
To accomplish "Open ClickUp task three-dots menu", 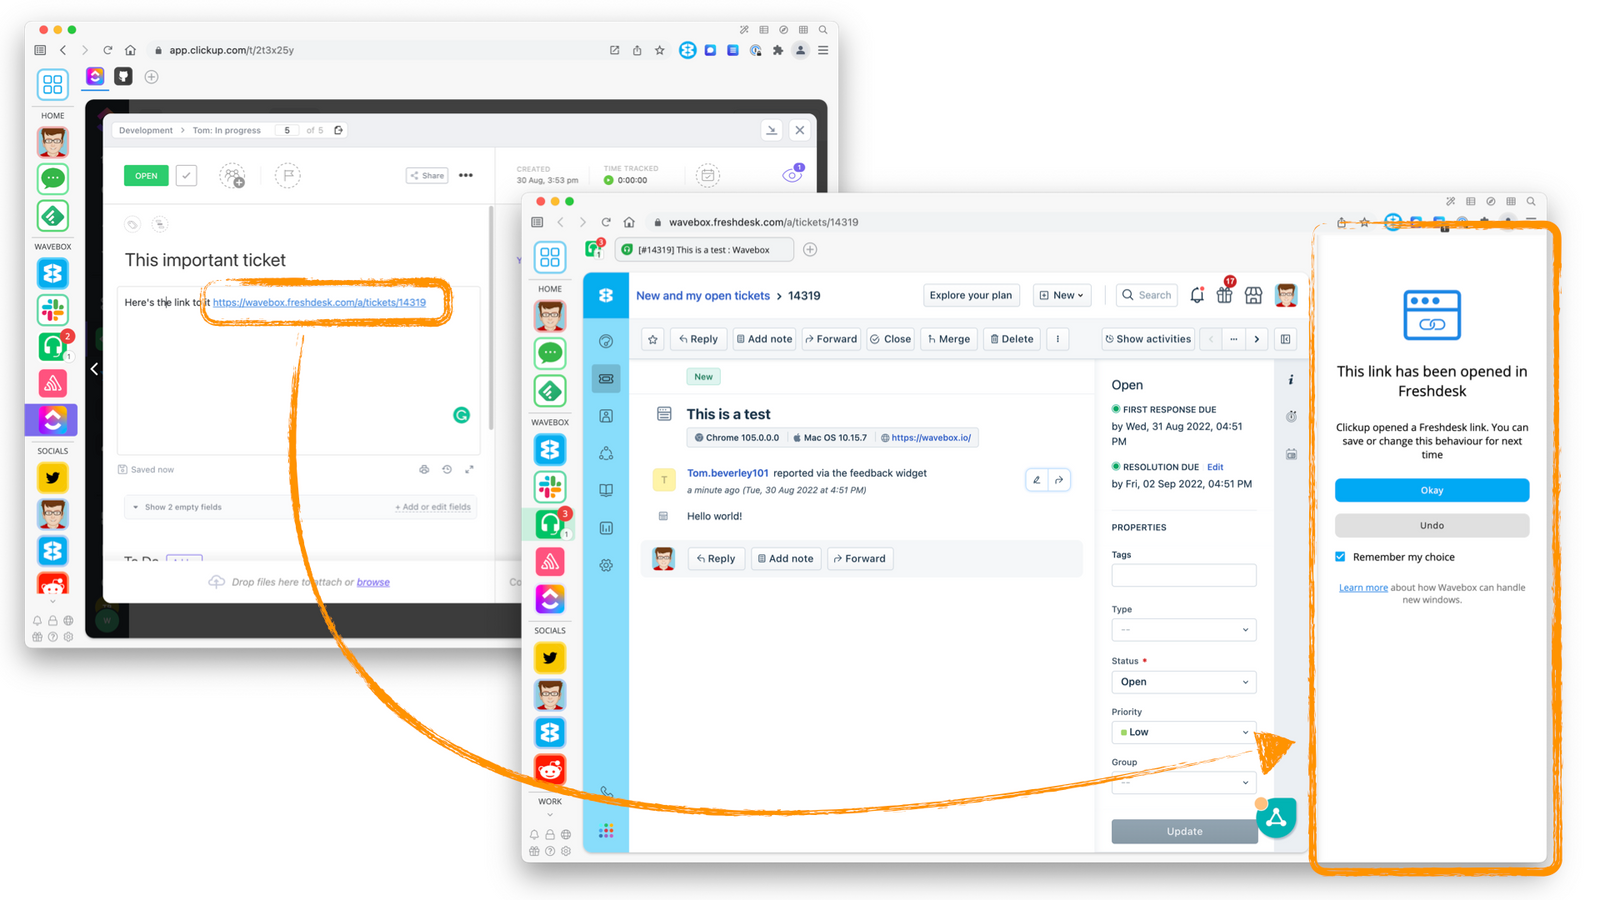I will pyautogui.click(x=466, y=175).
